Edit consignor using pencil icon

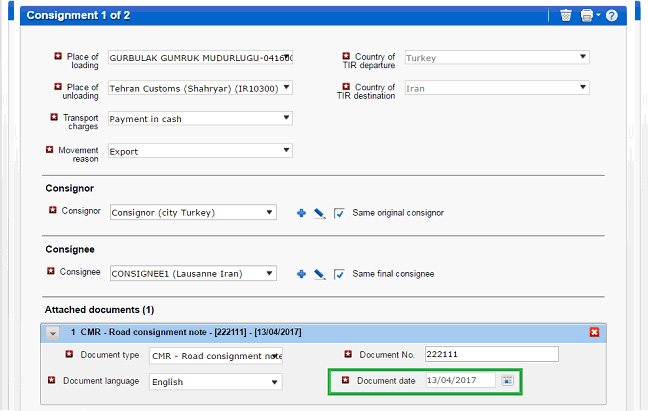point(319,213)
